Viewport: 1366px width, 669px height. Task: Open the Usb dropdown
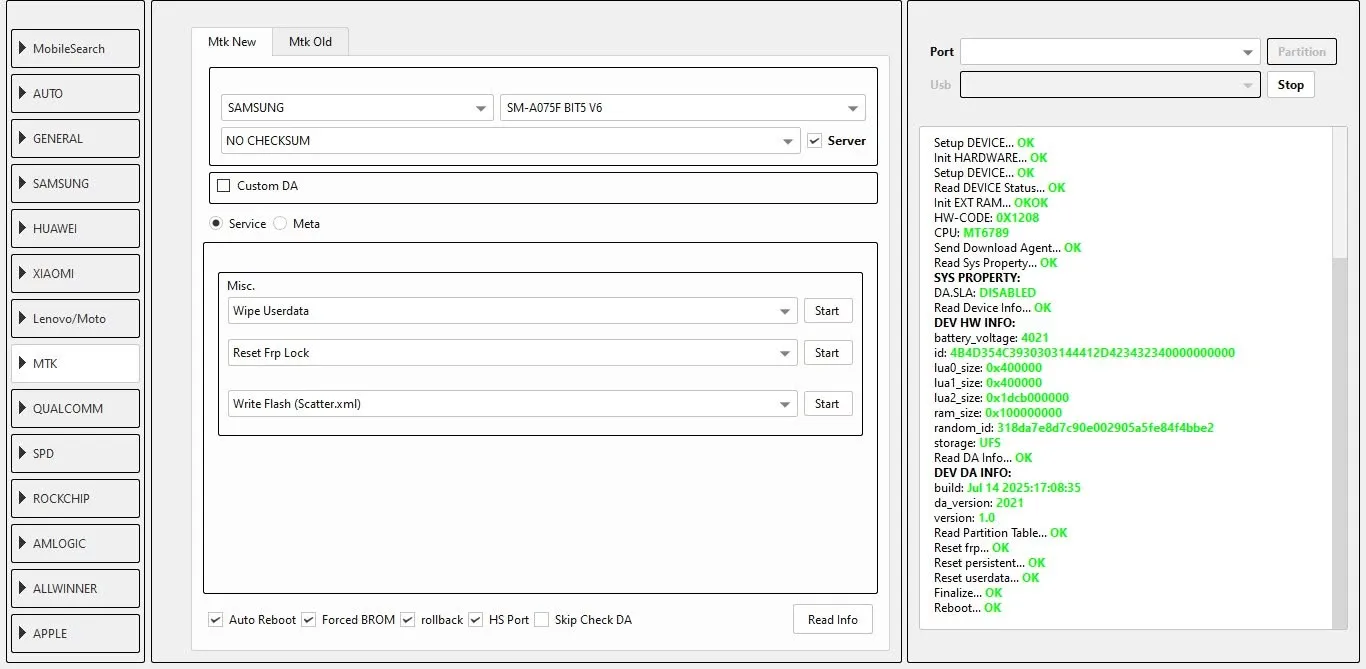(1110, 85)
